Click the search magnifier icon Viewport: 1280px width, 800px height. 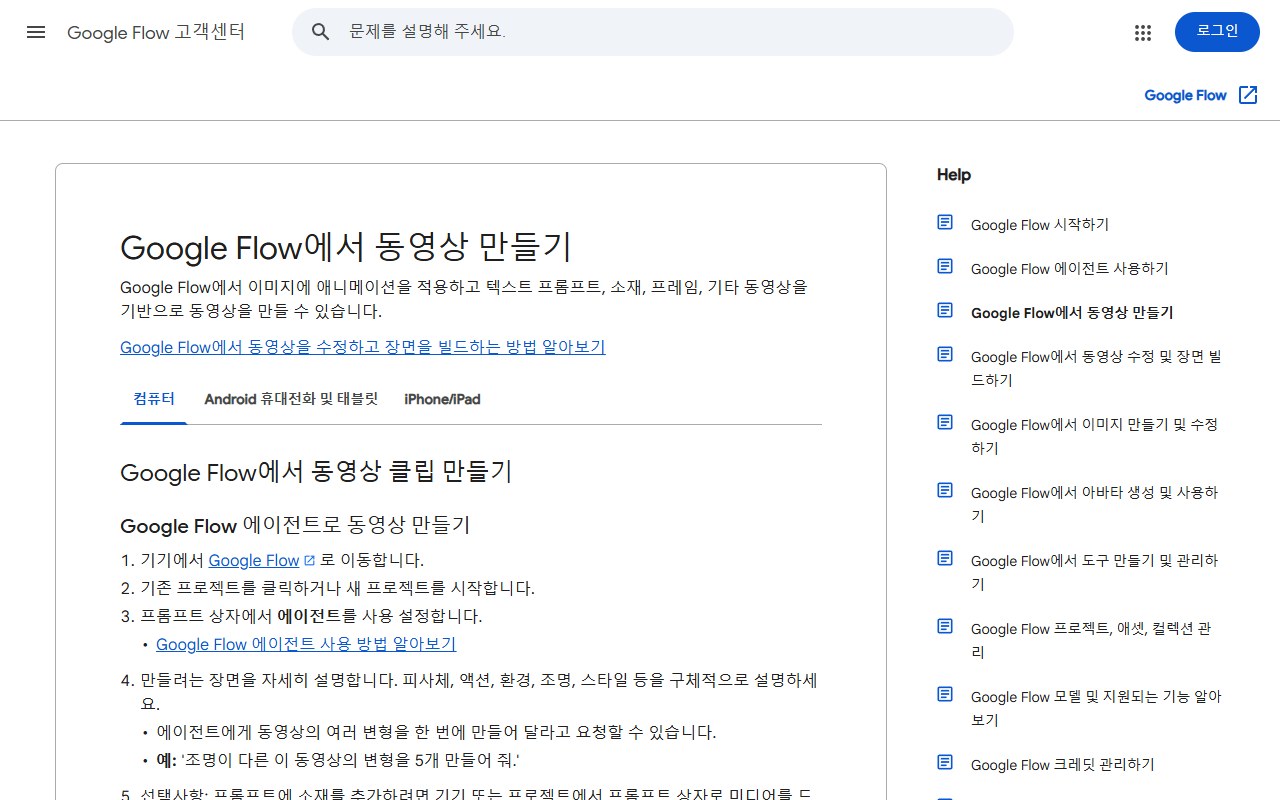[321, 32]
